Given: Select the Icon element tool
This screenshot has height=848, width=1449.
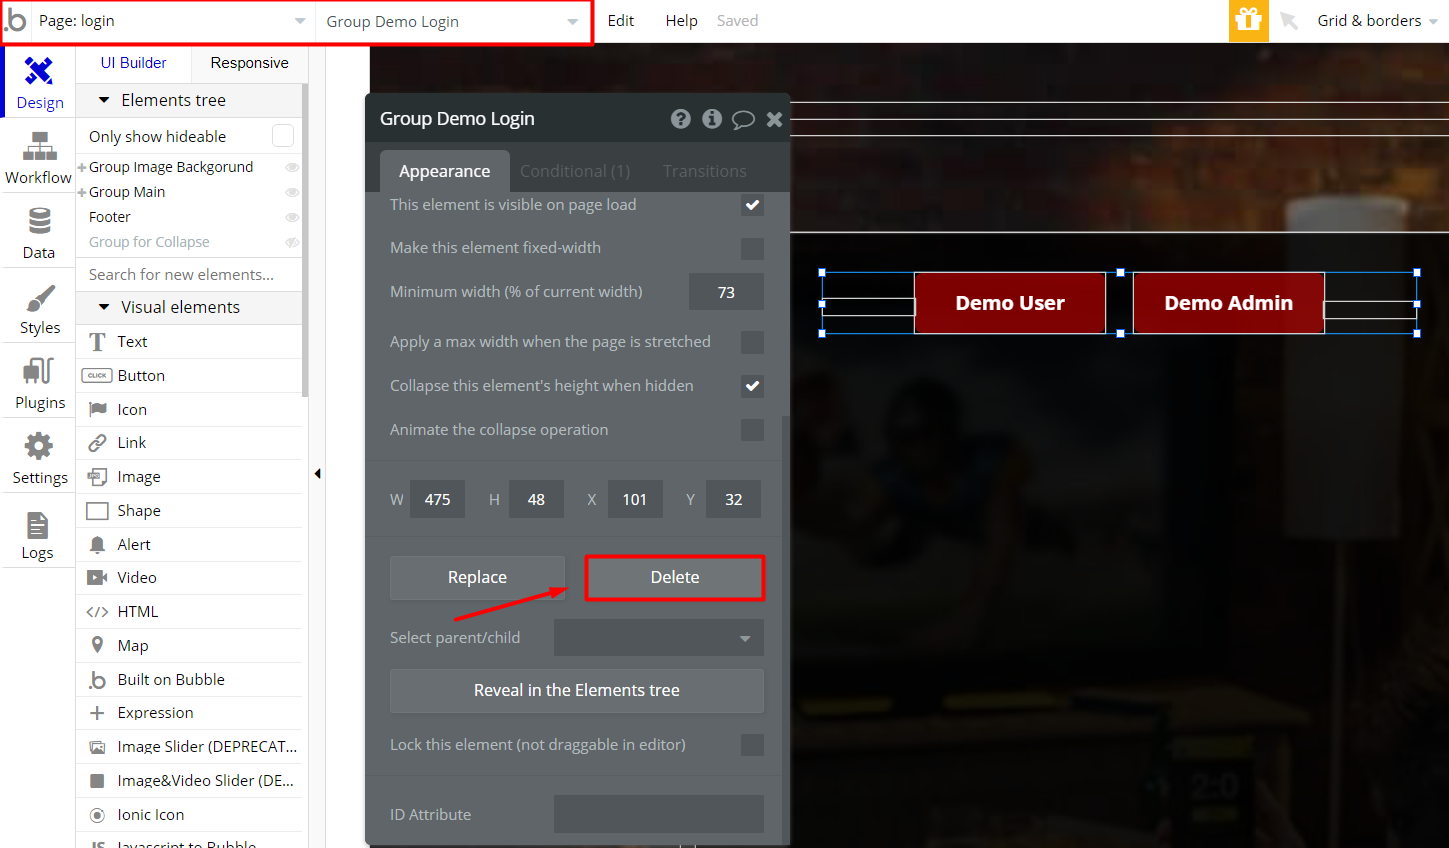Looking at the screenshot, I should pyautogui.click(x=190, y=410).
